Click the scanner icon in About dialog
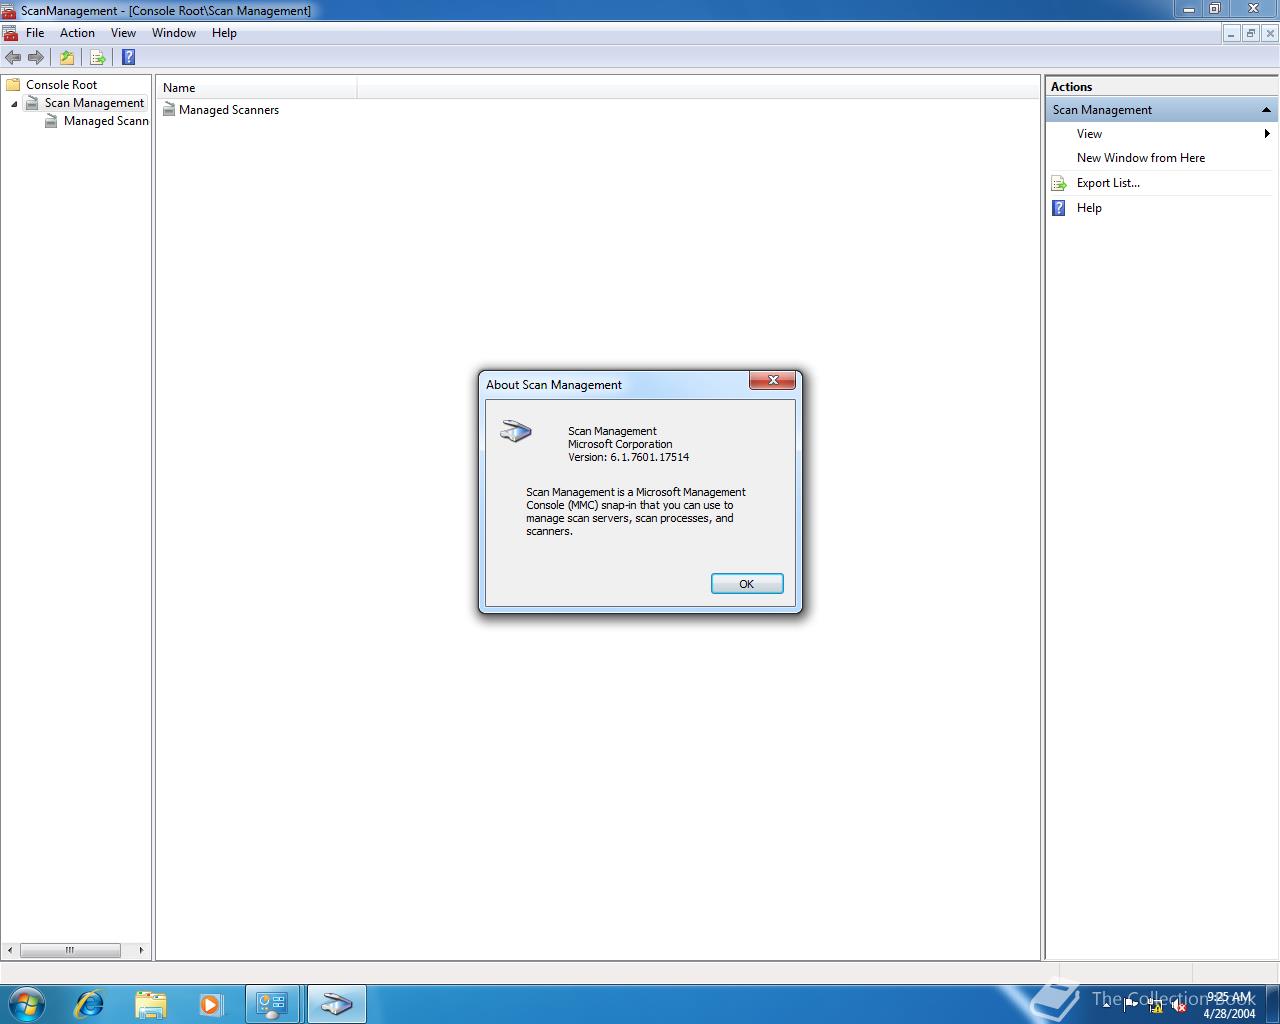The width and height of the screenshot is (1280, 1024). point(516,432)
